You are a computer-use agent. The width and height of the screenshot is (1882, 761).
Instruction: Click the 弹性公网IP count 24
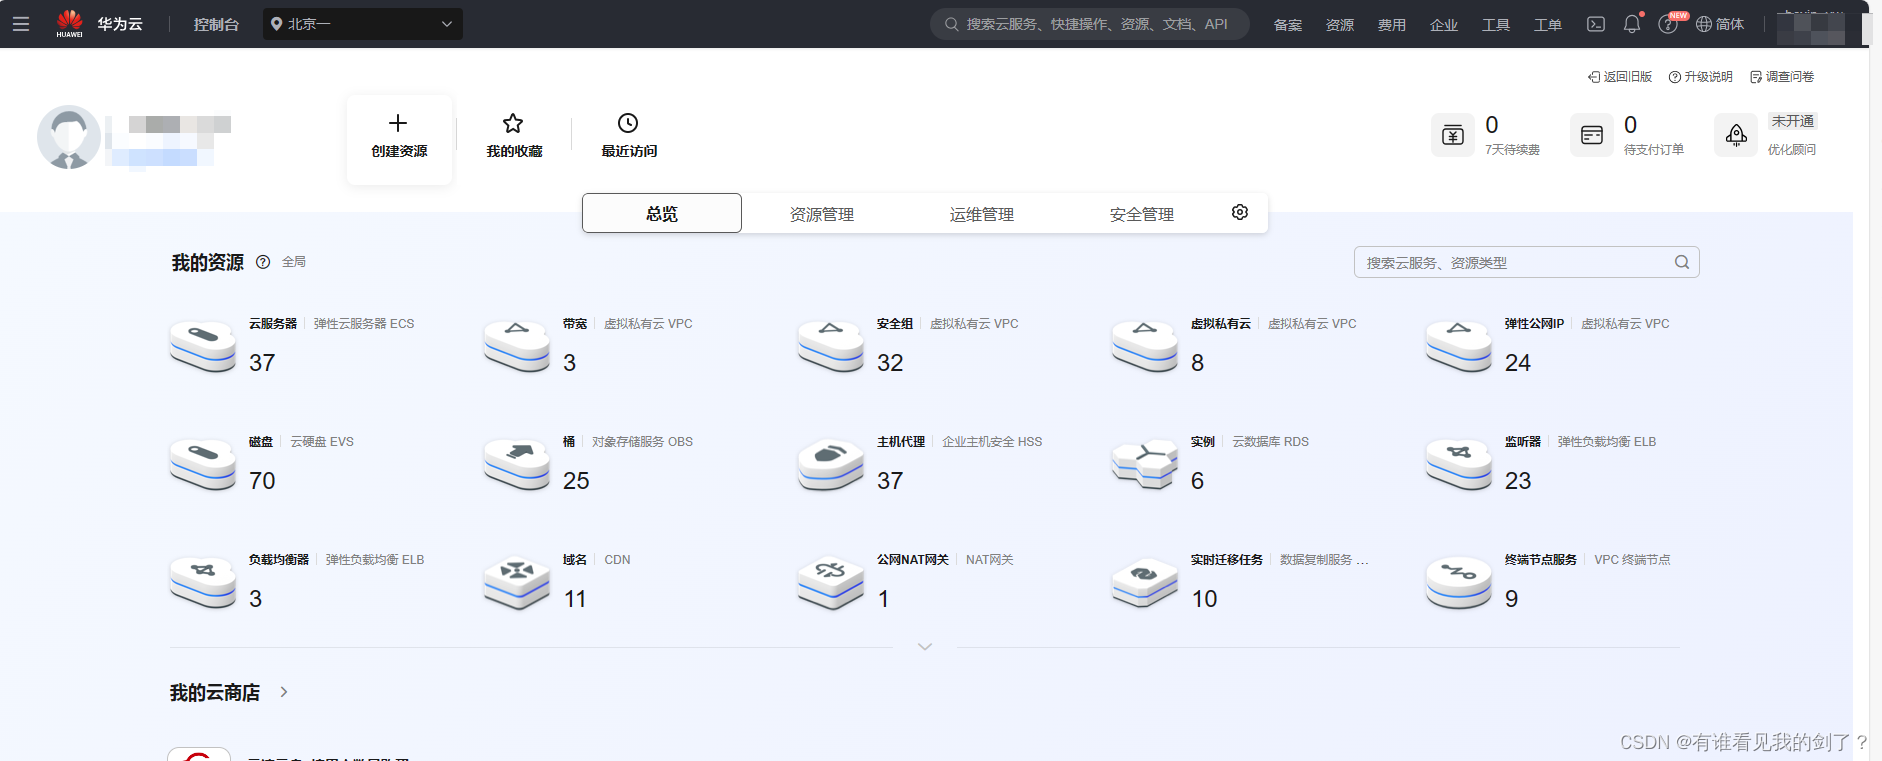1518,363
